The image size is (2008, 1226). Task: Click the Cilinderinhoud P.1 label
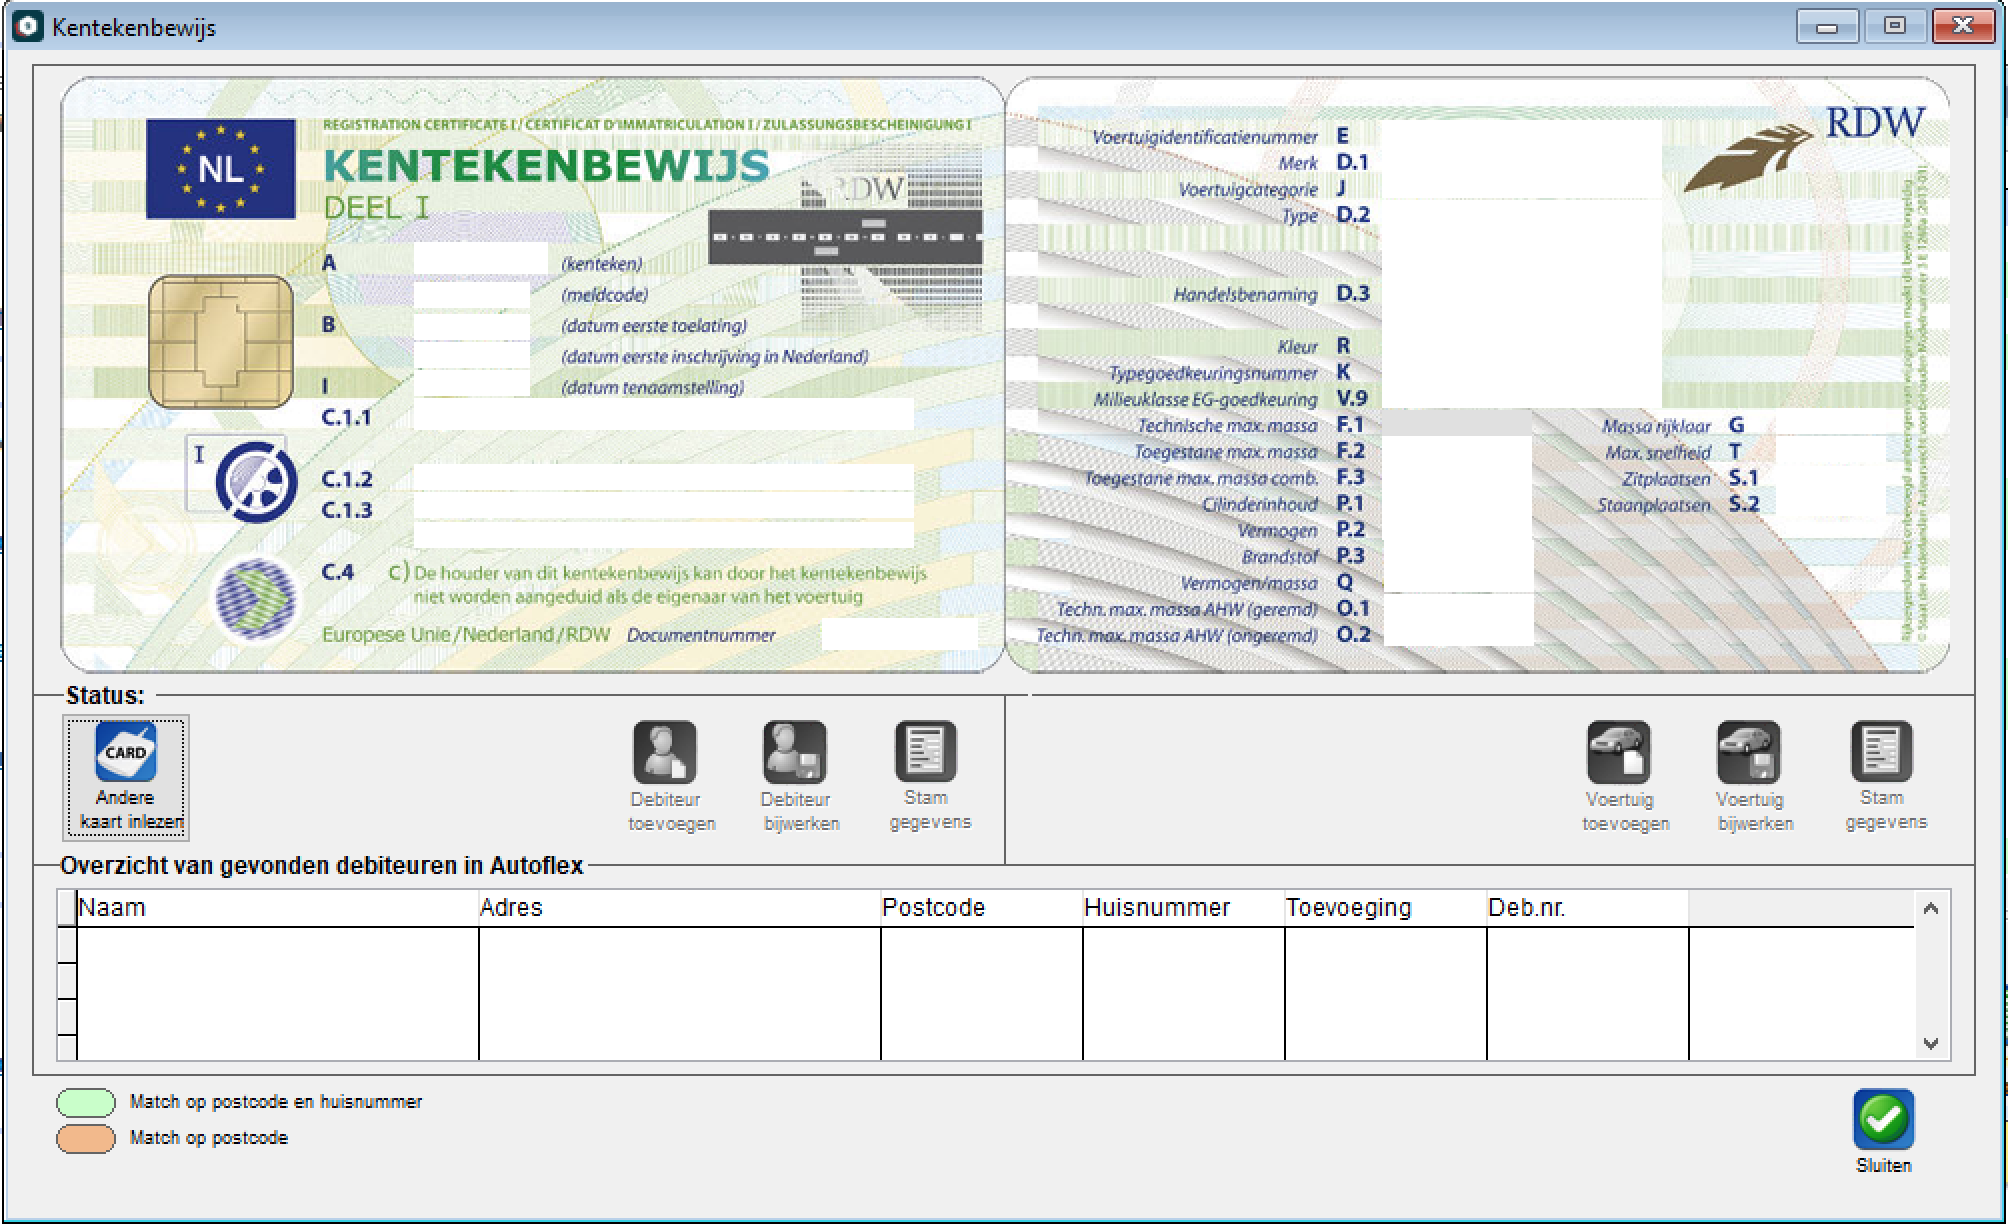[x=1283, y=504]
